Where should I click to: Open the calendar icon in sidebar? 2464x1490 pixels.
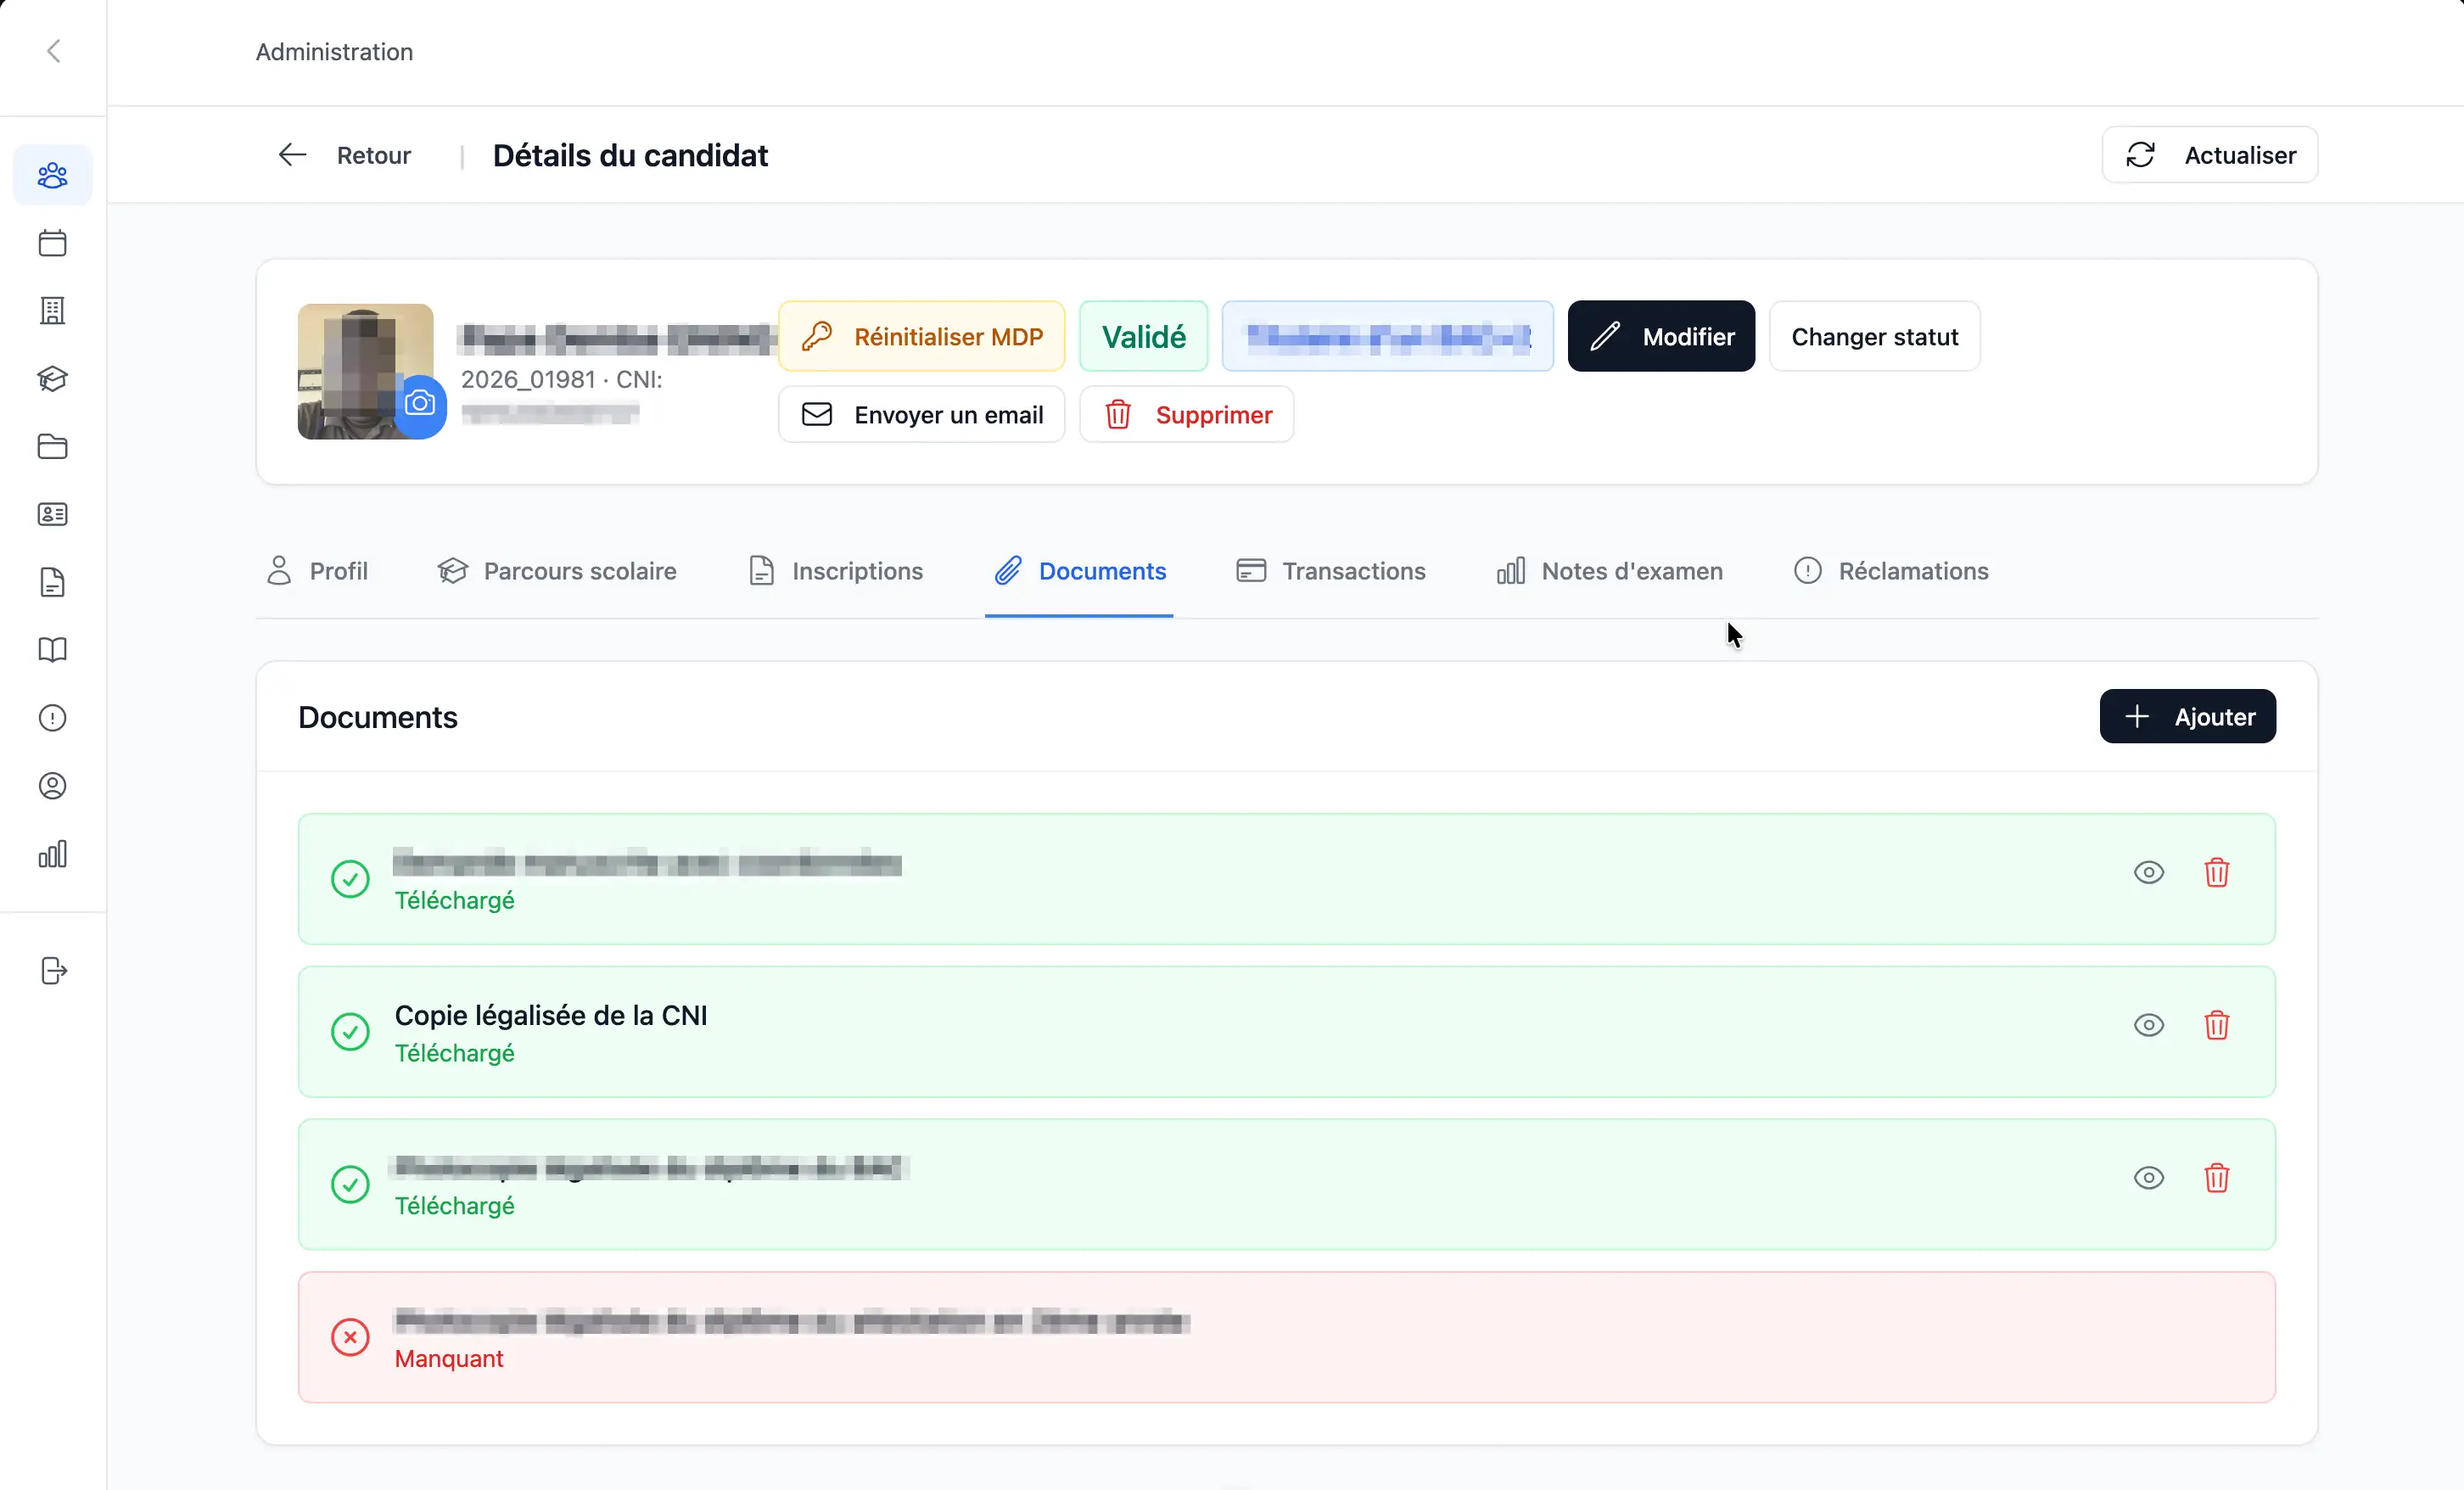52,243
